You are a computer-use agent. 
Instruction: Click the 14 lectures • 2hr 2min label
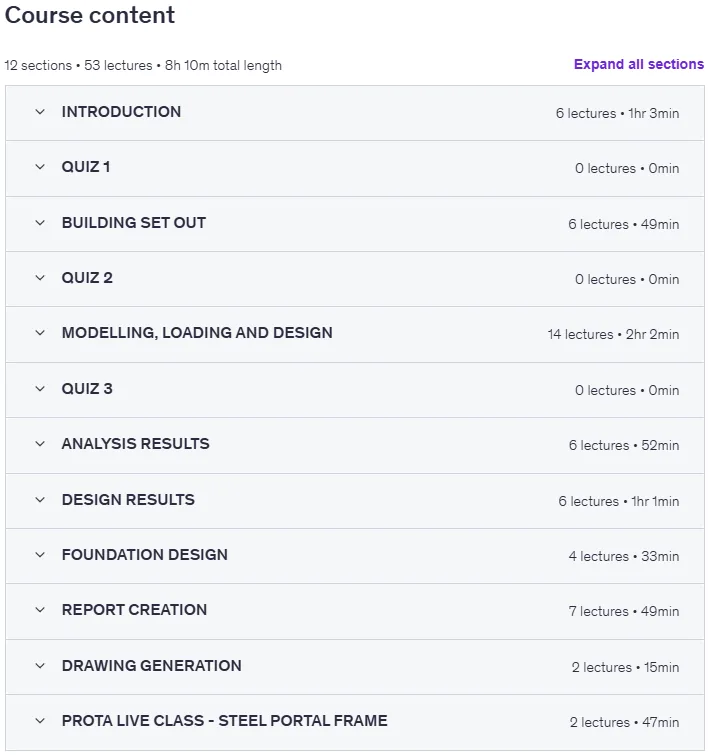(x=613, y=334)
